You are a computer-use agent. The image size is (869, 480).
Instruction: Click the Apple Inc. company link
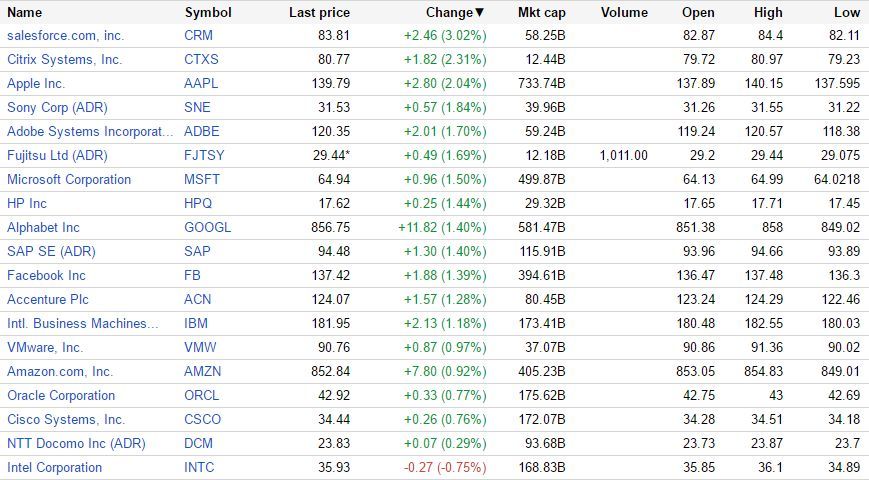[x=36, y=83]
